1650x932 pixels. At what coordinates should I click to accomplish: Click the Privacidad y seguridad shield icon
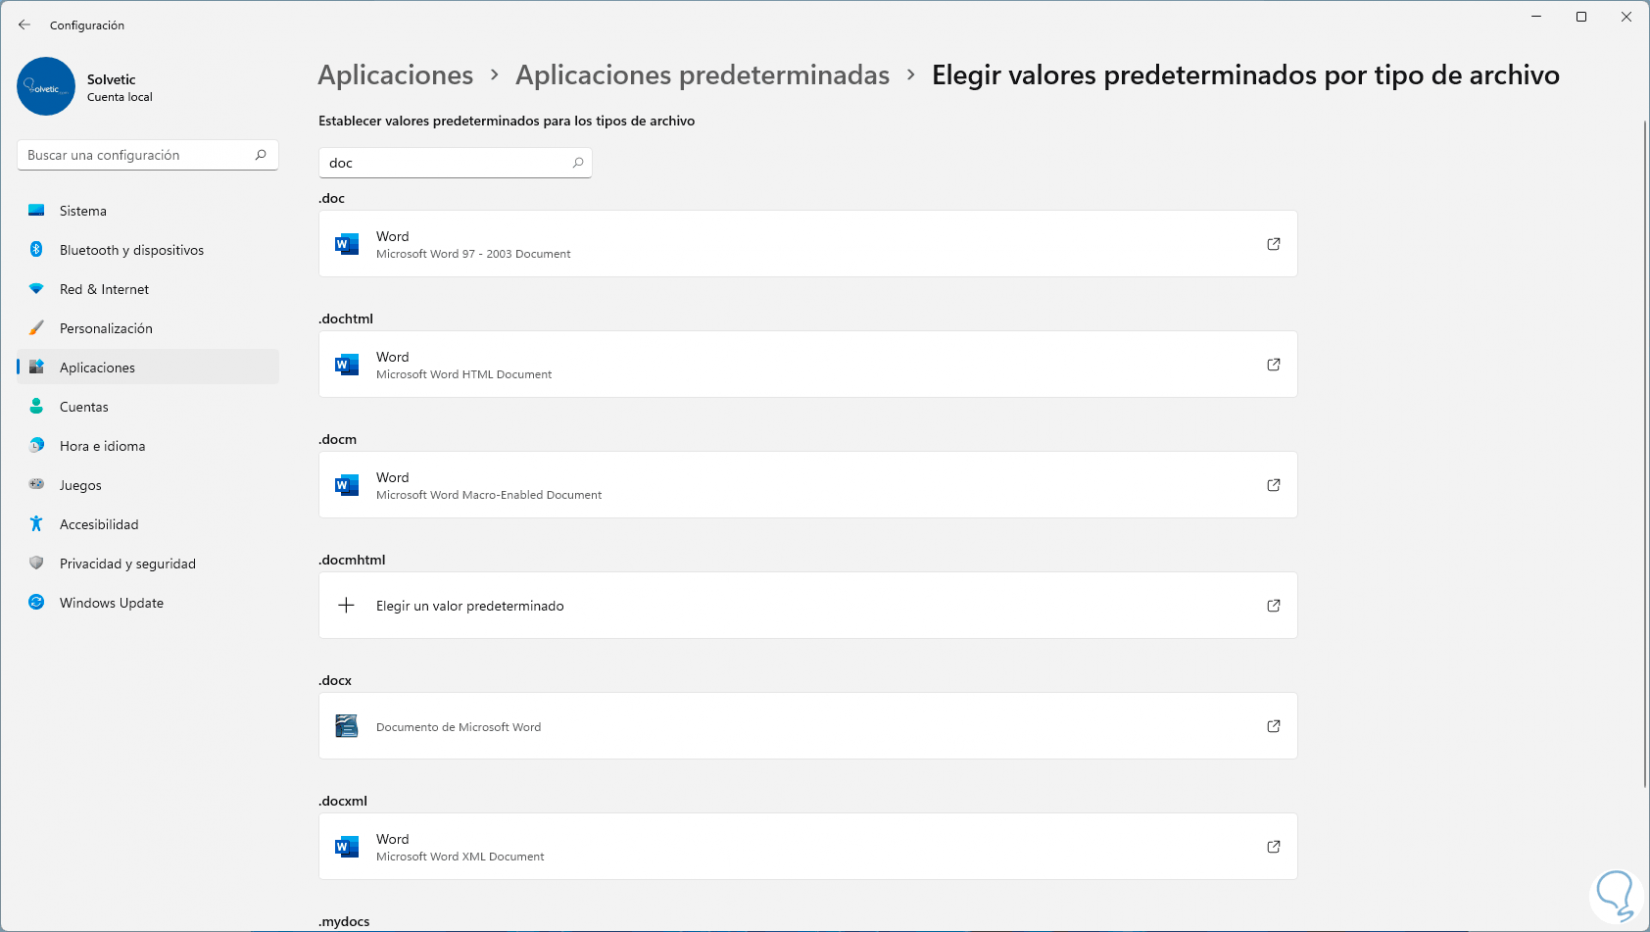click(36, 563)
